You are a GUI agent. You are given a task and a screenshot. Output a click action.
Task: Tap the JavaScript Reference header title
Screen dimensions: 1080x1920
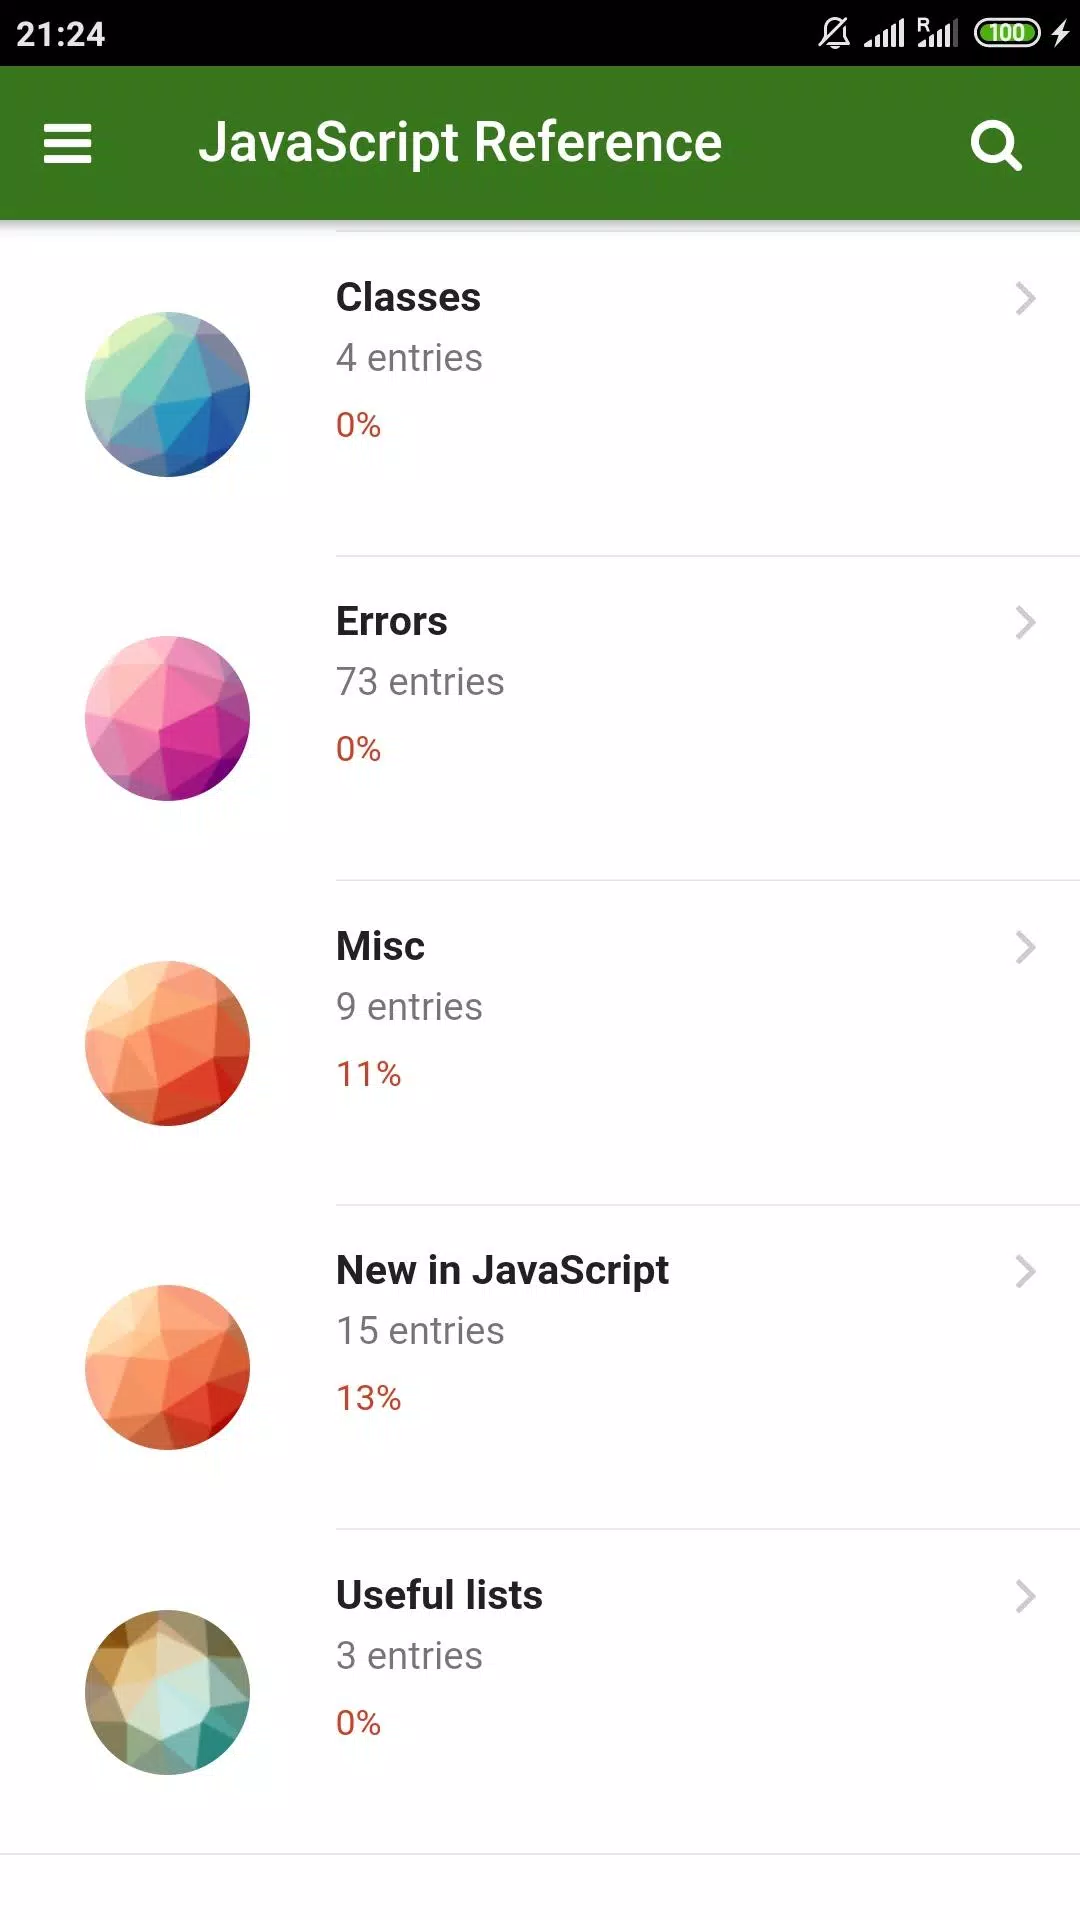(460, 143)
